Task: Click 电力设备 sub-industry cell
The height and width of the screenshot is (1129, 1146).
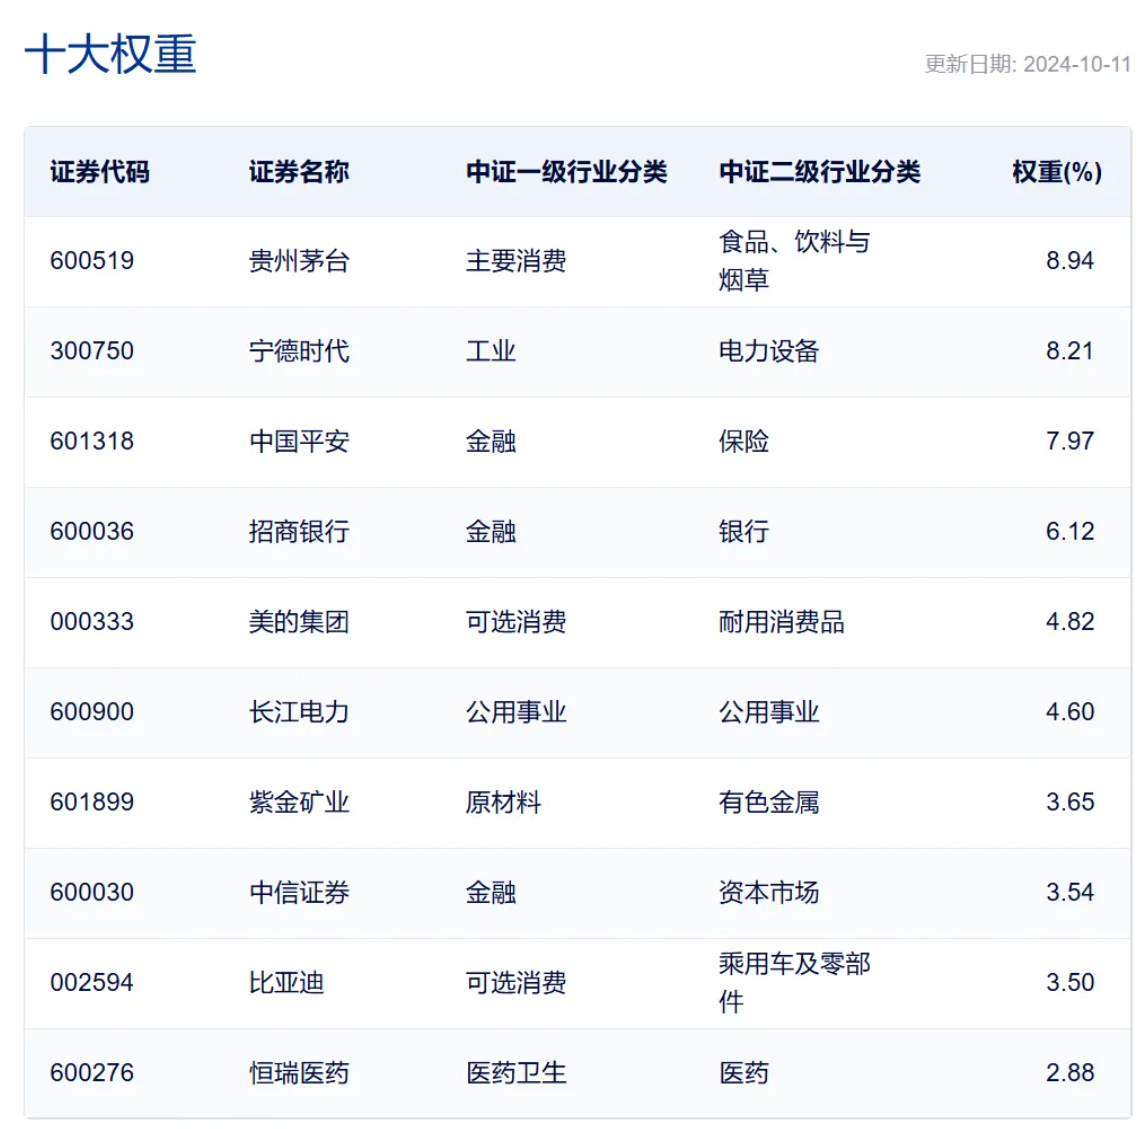Action: click(769, 351)
